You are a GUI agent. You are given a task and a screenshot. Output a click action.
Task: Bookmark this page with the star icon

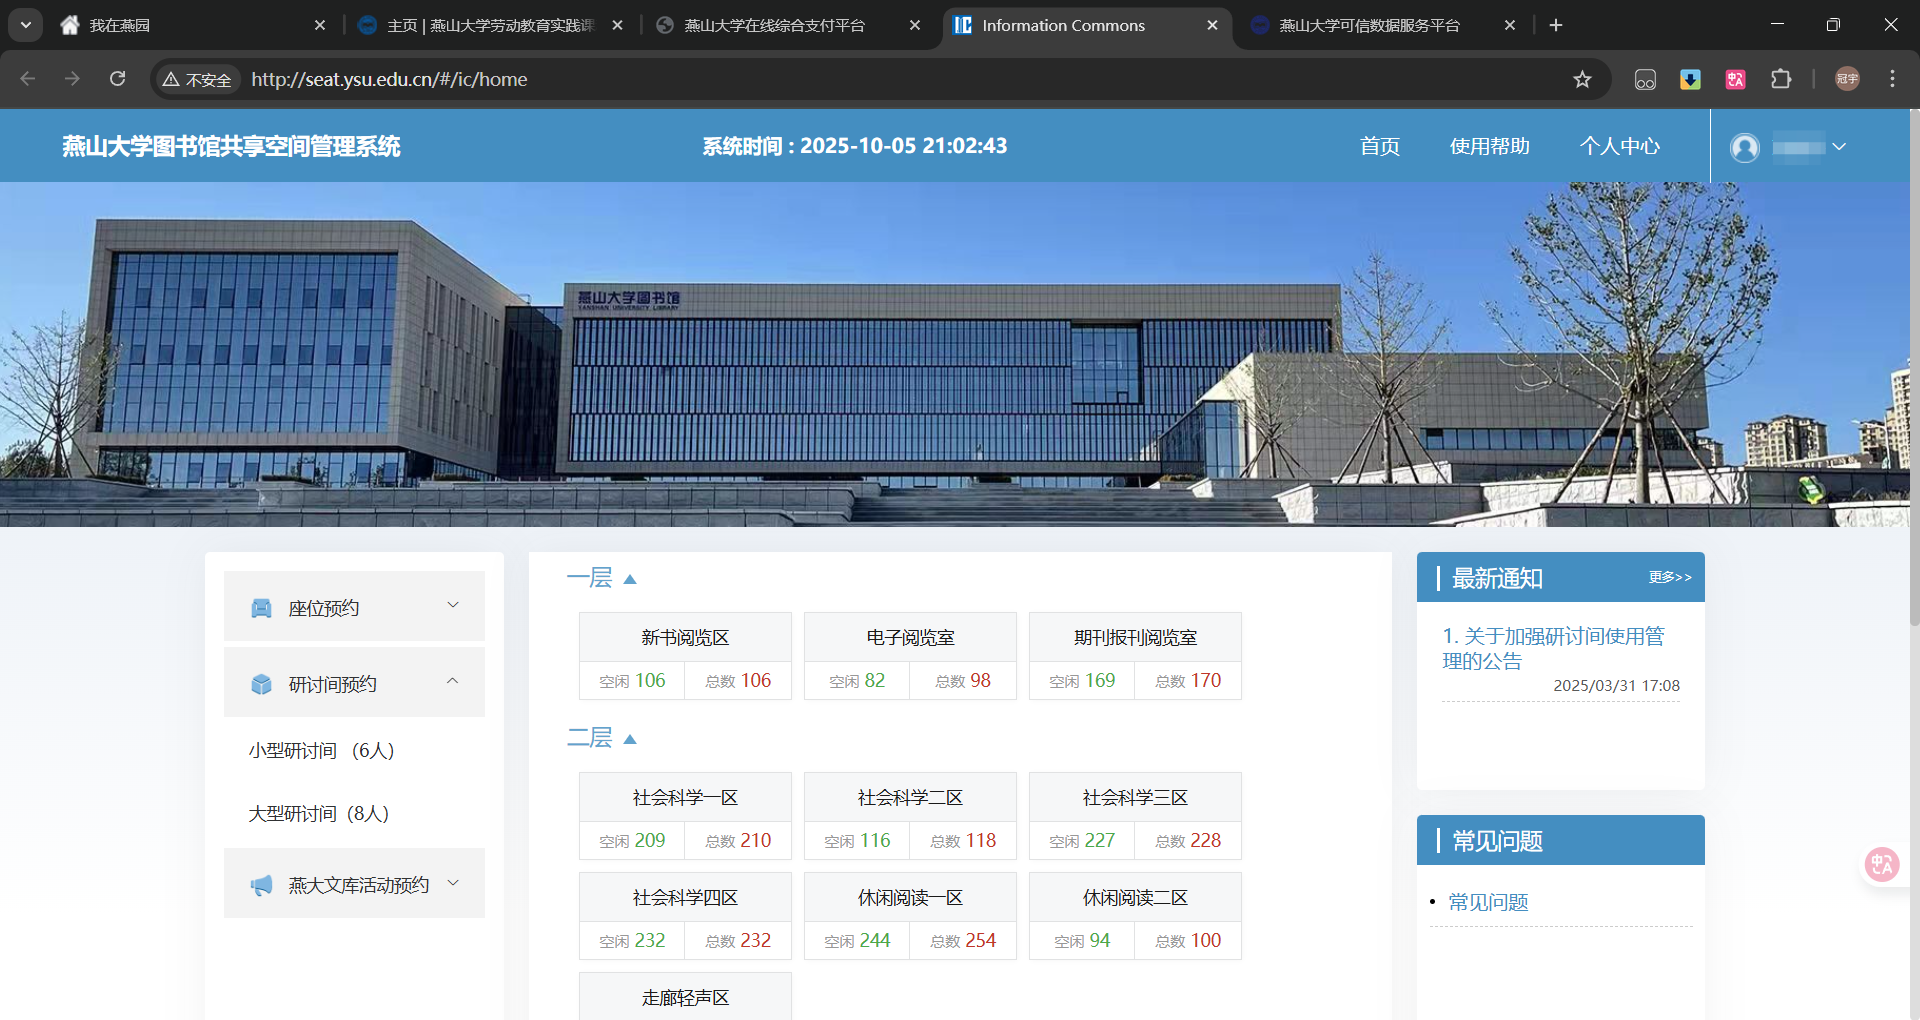1582,79
